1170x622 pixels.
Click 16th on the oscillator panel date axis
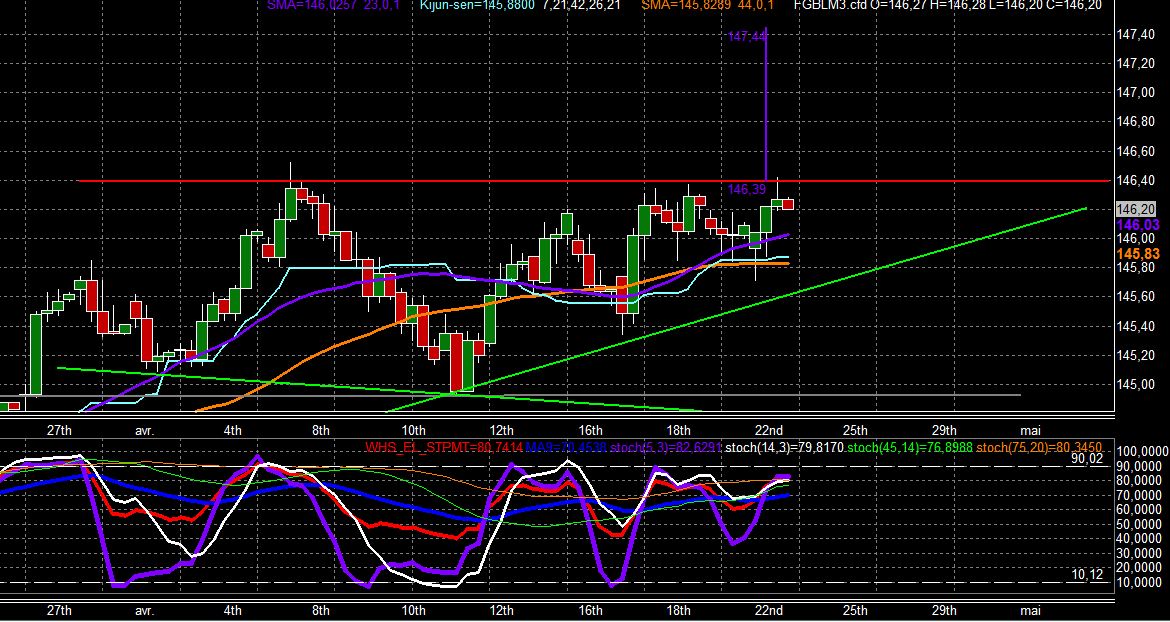click(x=590, y=610)
